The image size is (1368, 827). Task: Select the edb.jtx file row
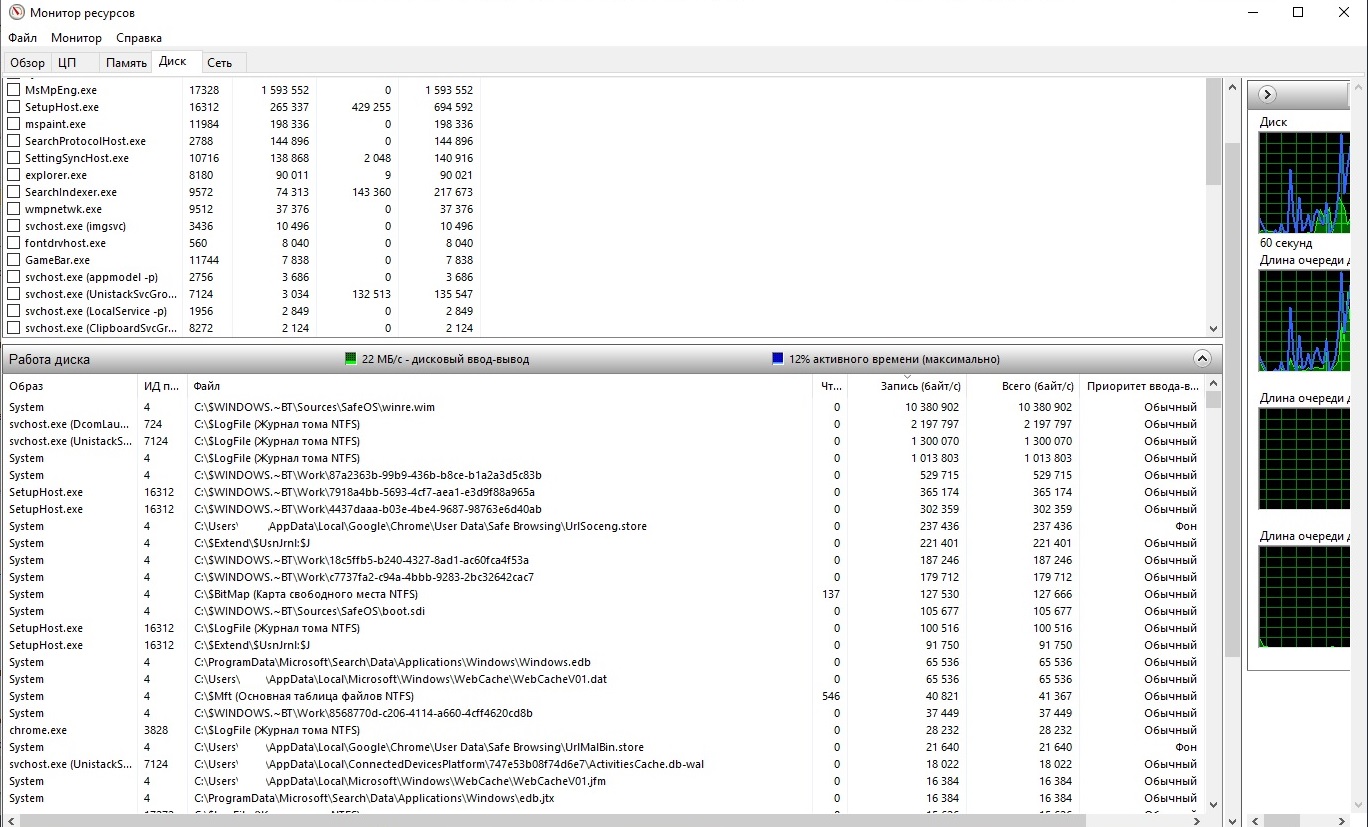pyautogui.click(x=604, y=798)
